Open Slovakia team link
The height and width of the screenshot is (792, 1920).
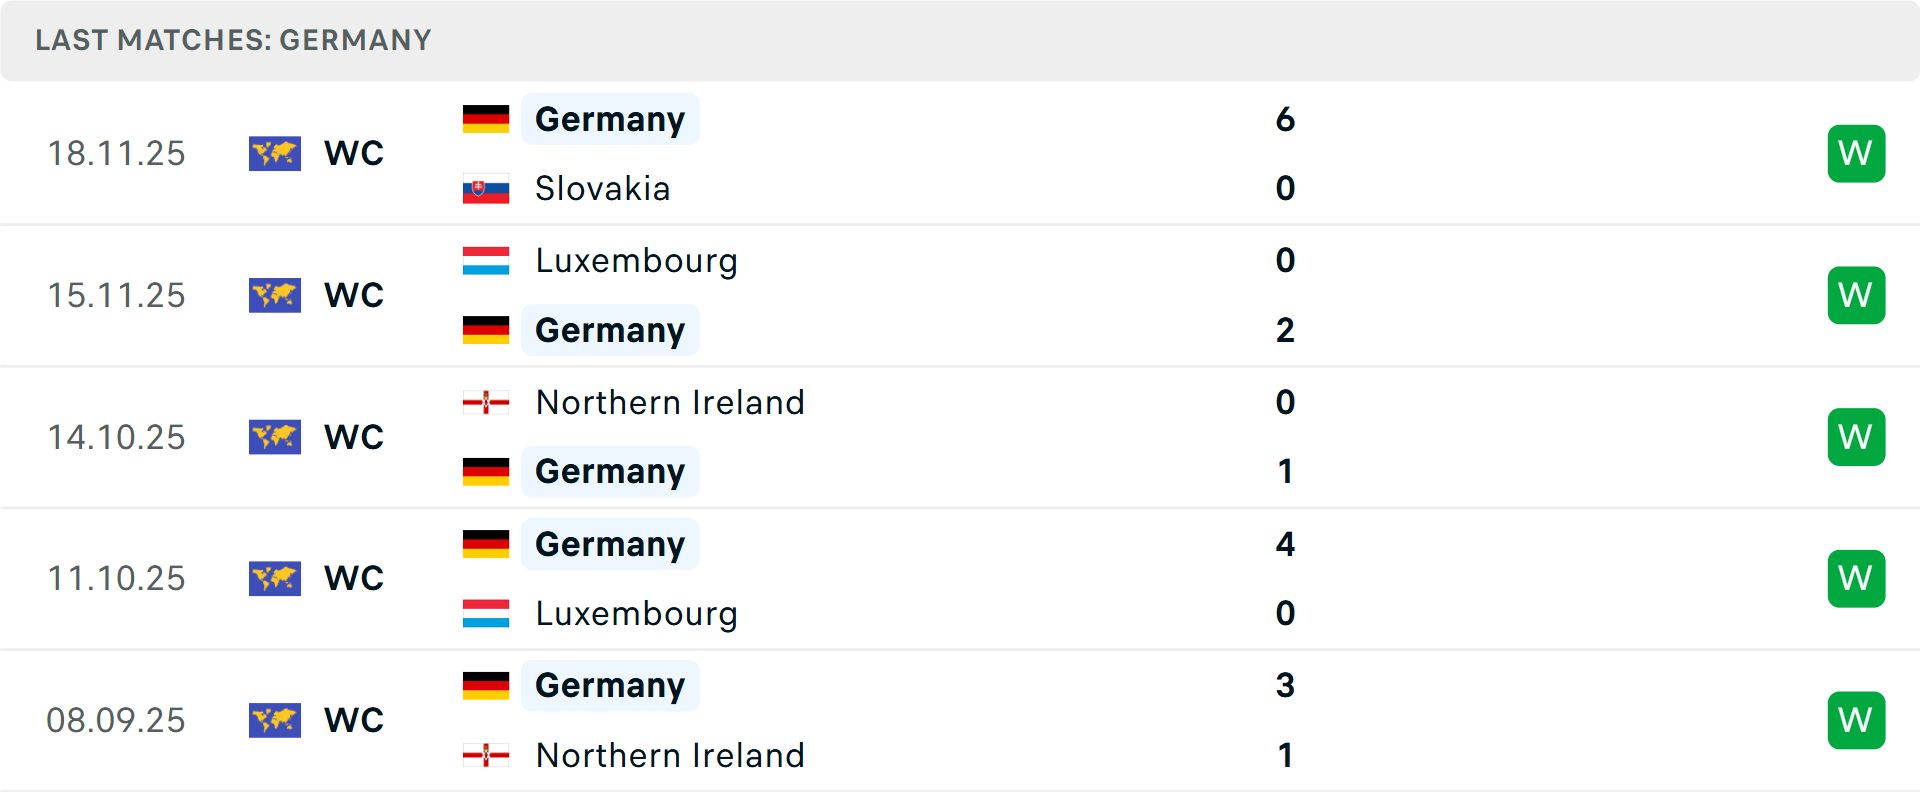click(602, 189)
